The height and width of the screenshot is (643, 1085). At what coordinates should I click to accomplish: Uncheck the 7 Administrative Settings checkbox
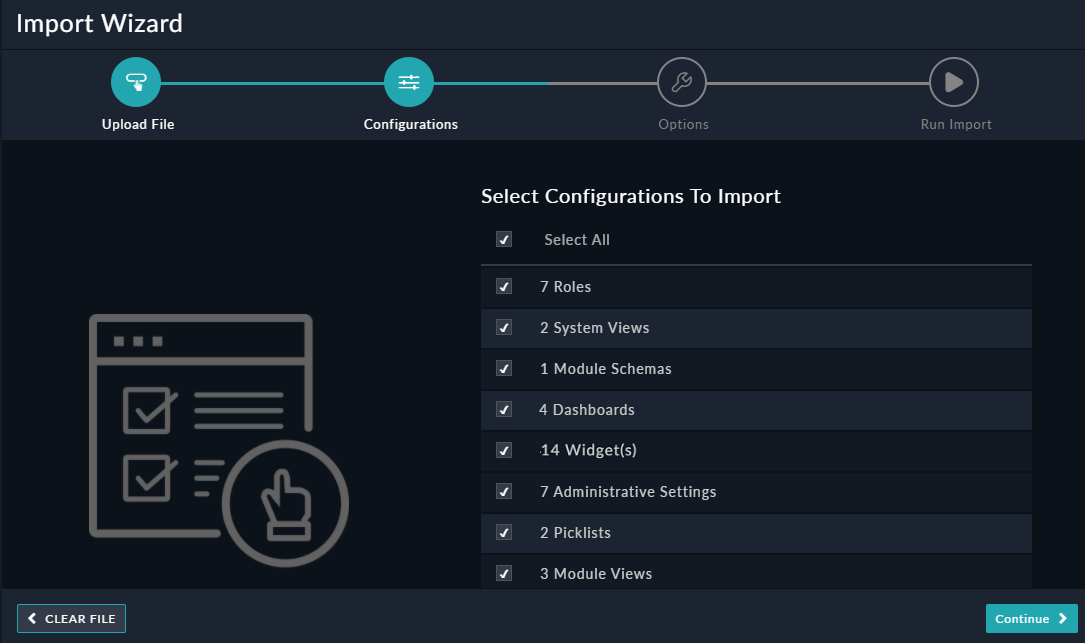click(504, 491)
